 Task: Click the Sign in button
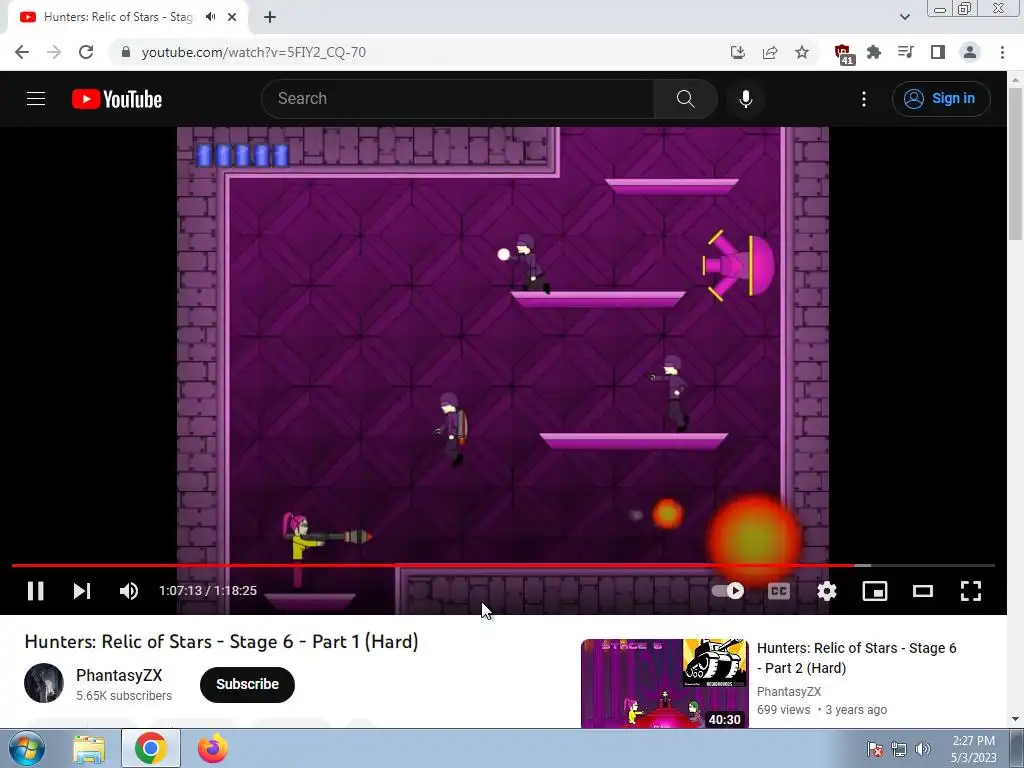(x=941, y=99)
